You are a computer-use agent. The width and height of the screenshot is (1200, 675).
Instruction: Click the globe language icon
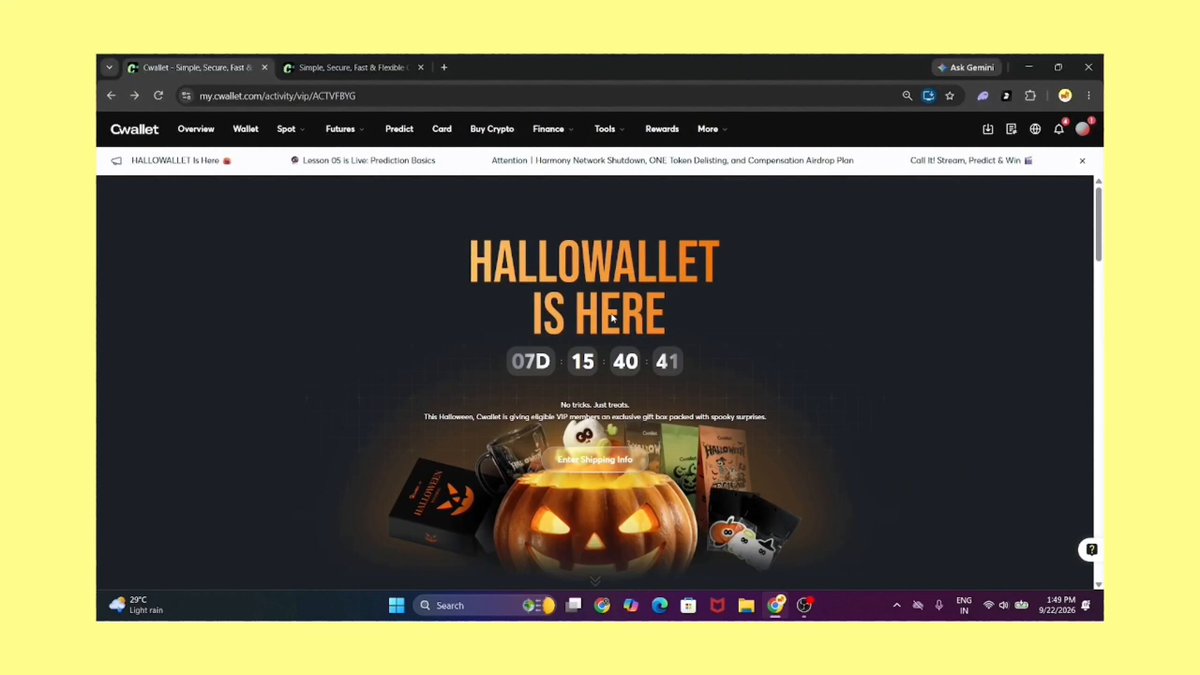tap(1035, 129)
